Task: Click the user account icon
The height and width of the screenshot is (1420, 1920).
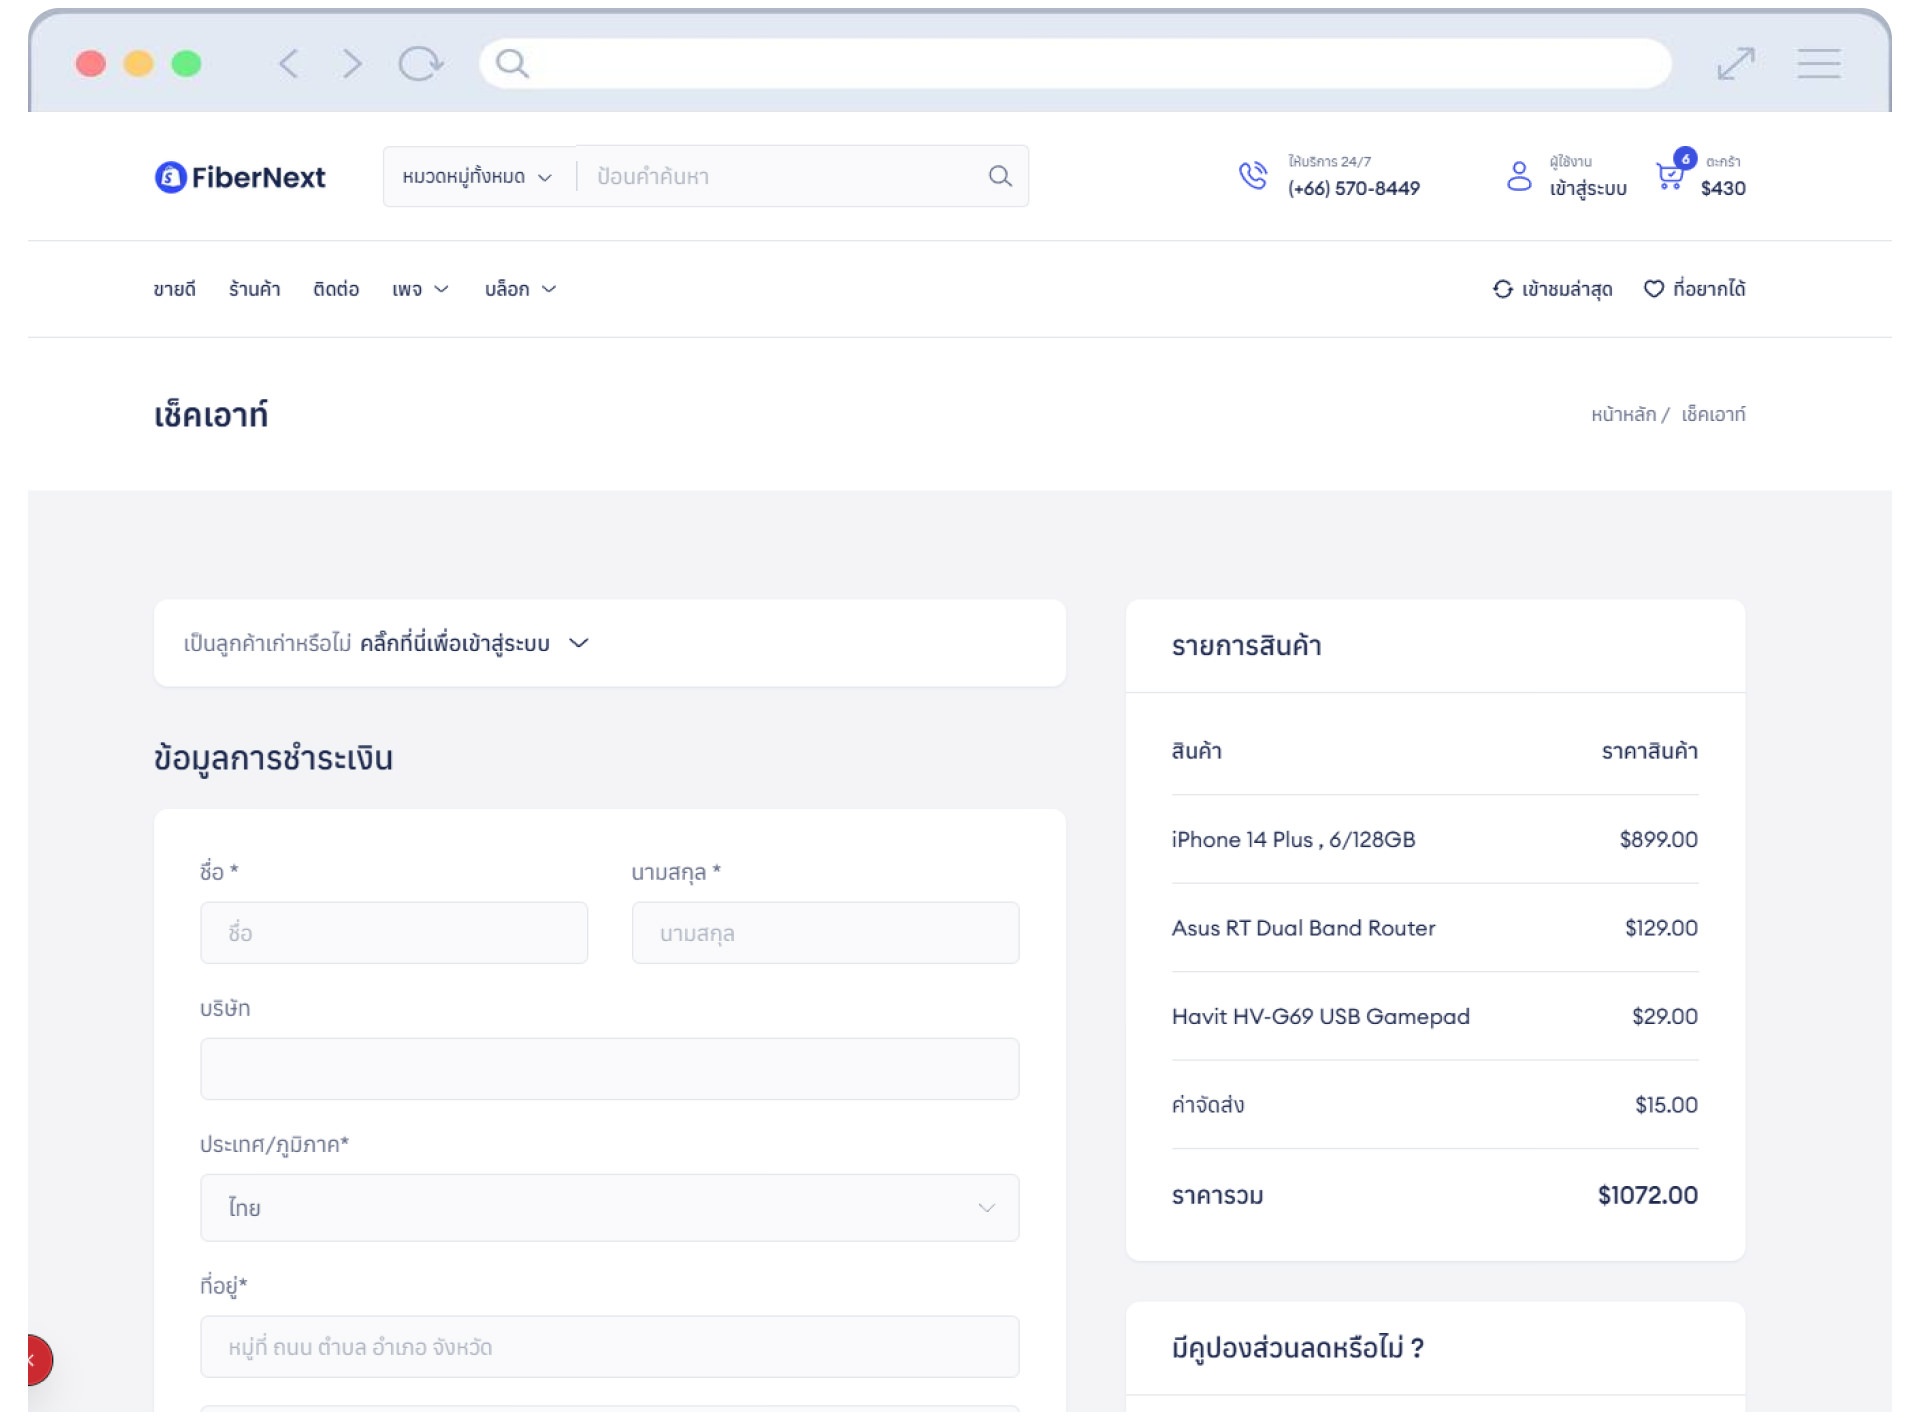Action: [1519, 176]
